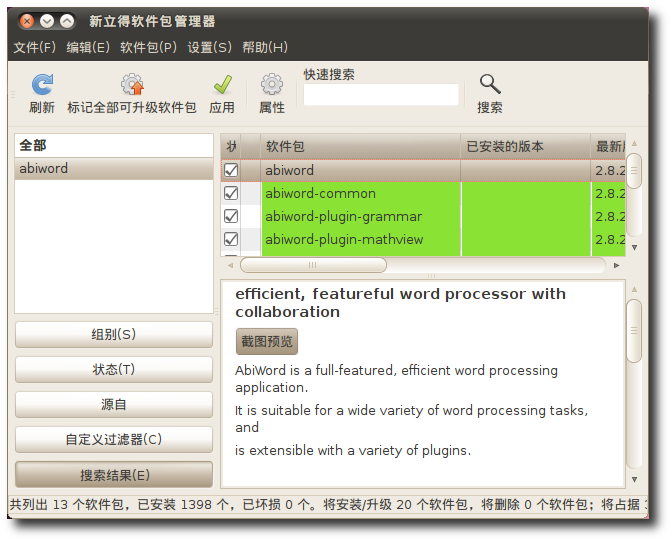Click the Refresh (刷新) toolbar icon
The height and width of the screenshot is (542, 672).
[x=42, y=84]
